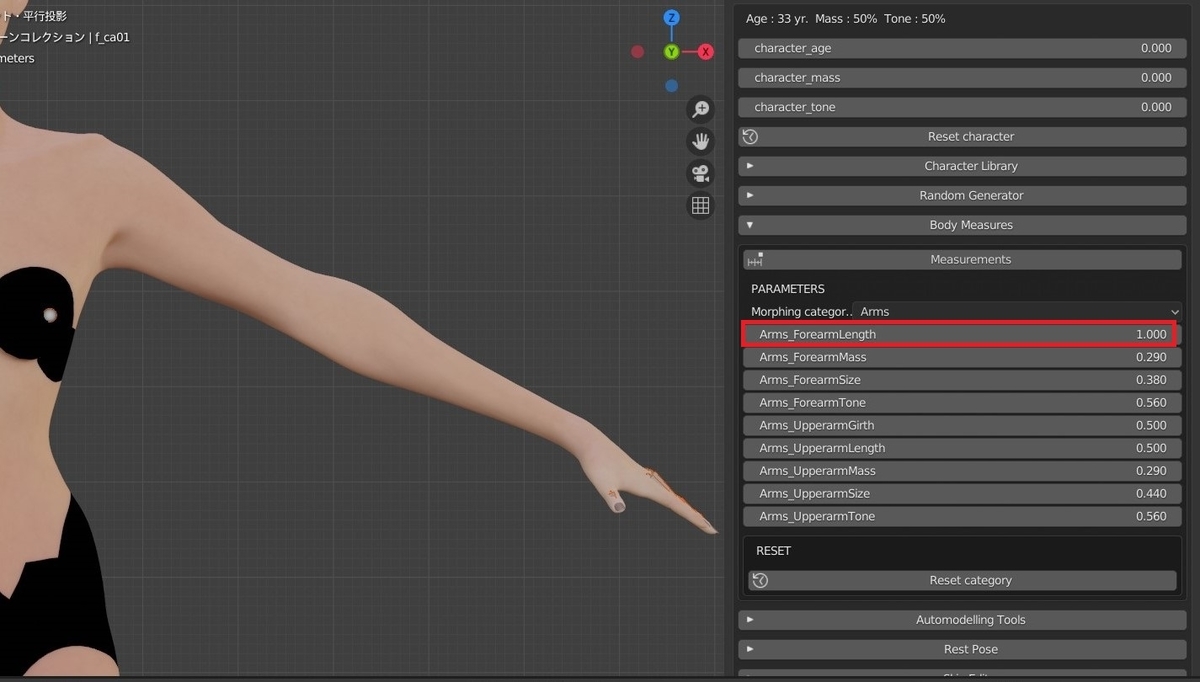Click the Arms_UpperarmTone slider

961,516
